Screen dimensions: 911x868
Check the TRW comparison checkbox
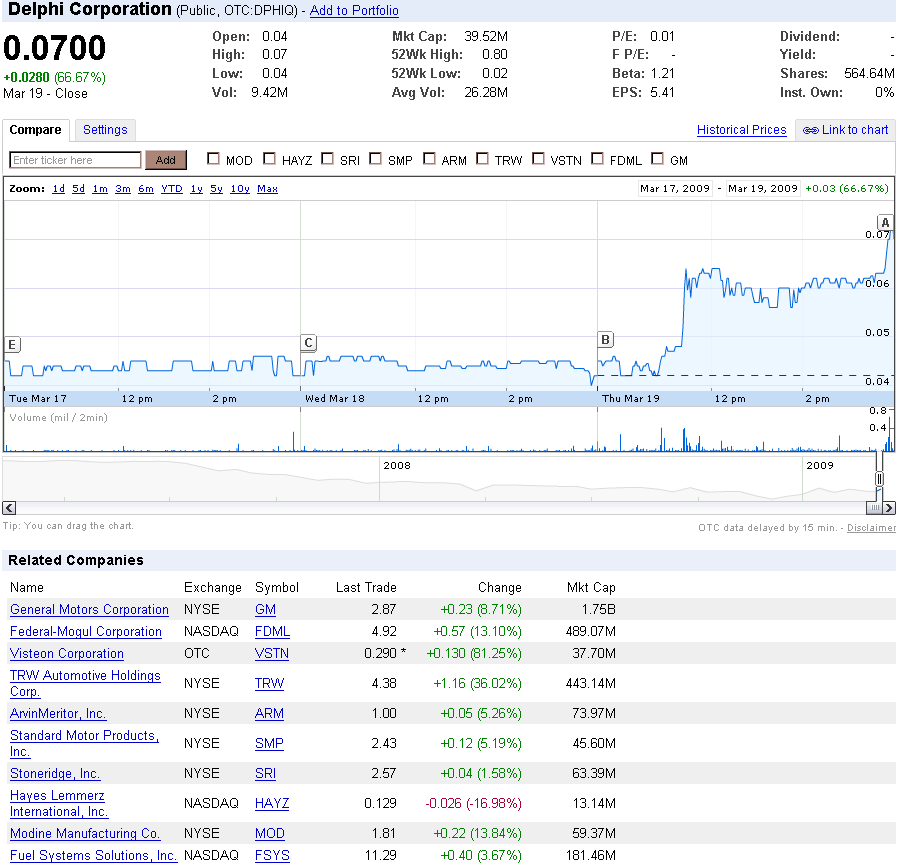(482, 159)
